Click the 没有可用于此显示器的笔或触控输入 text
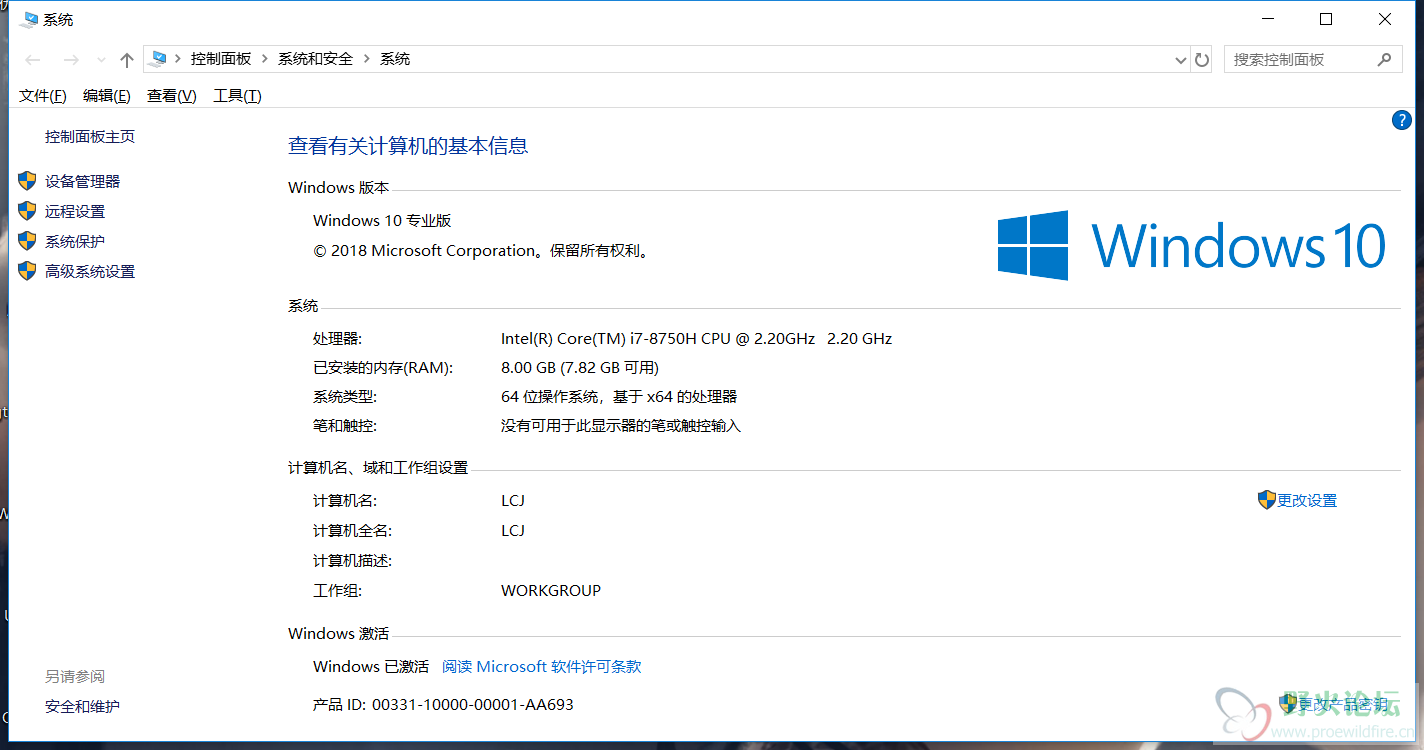This screenshot has height=750, width=1424. tap(621, 426)
